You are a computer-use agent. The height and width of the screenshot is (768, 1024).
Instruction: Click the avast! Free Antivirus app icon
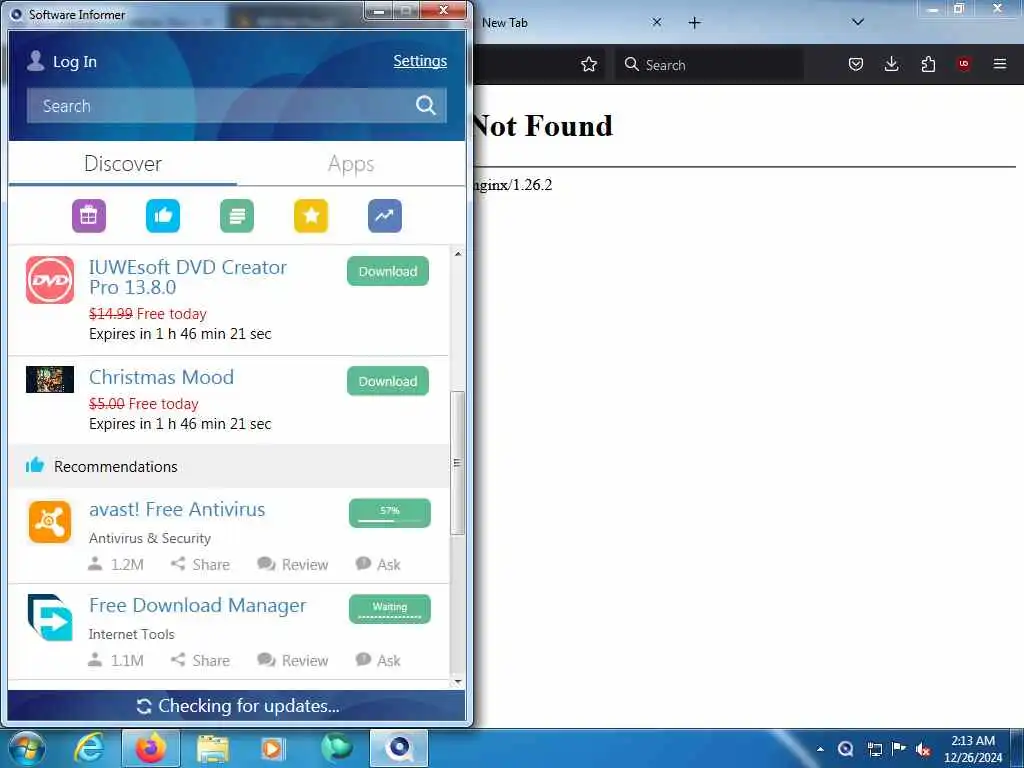tap(50, 522)
